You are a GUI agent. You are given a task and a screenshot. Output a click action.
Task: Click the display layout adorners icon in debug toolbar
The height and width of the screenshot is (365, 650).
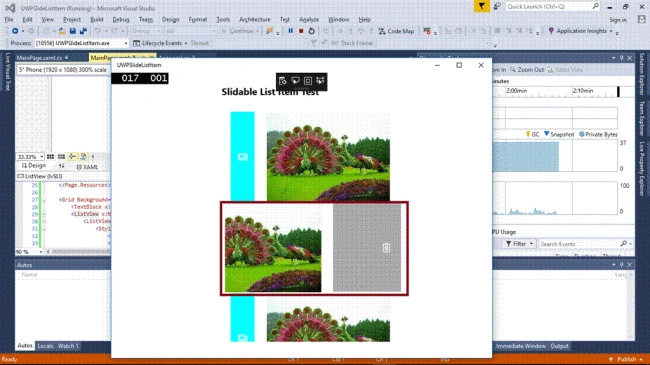pos(308,81)
